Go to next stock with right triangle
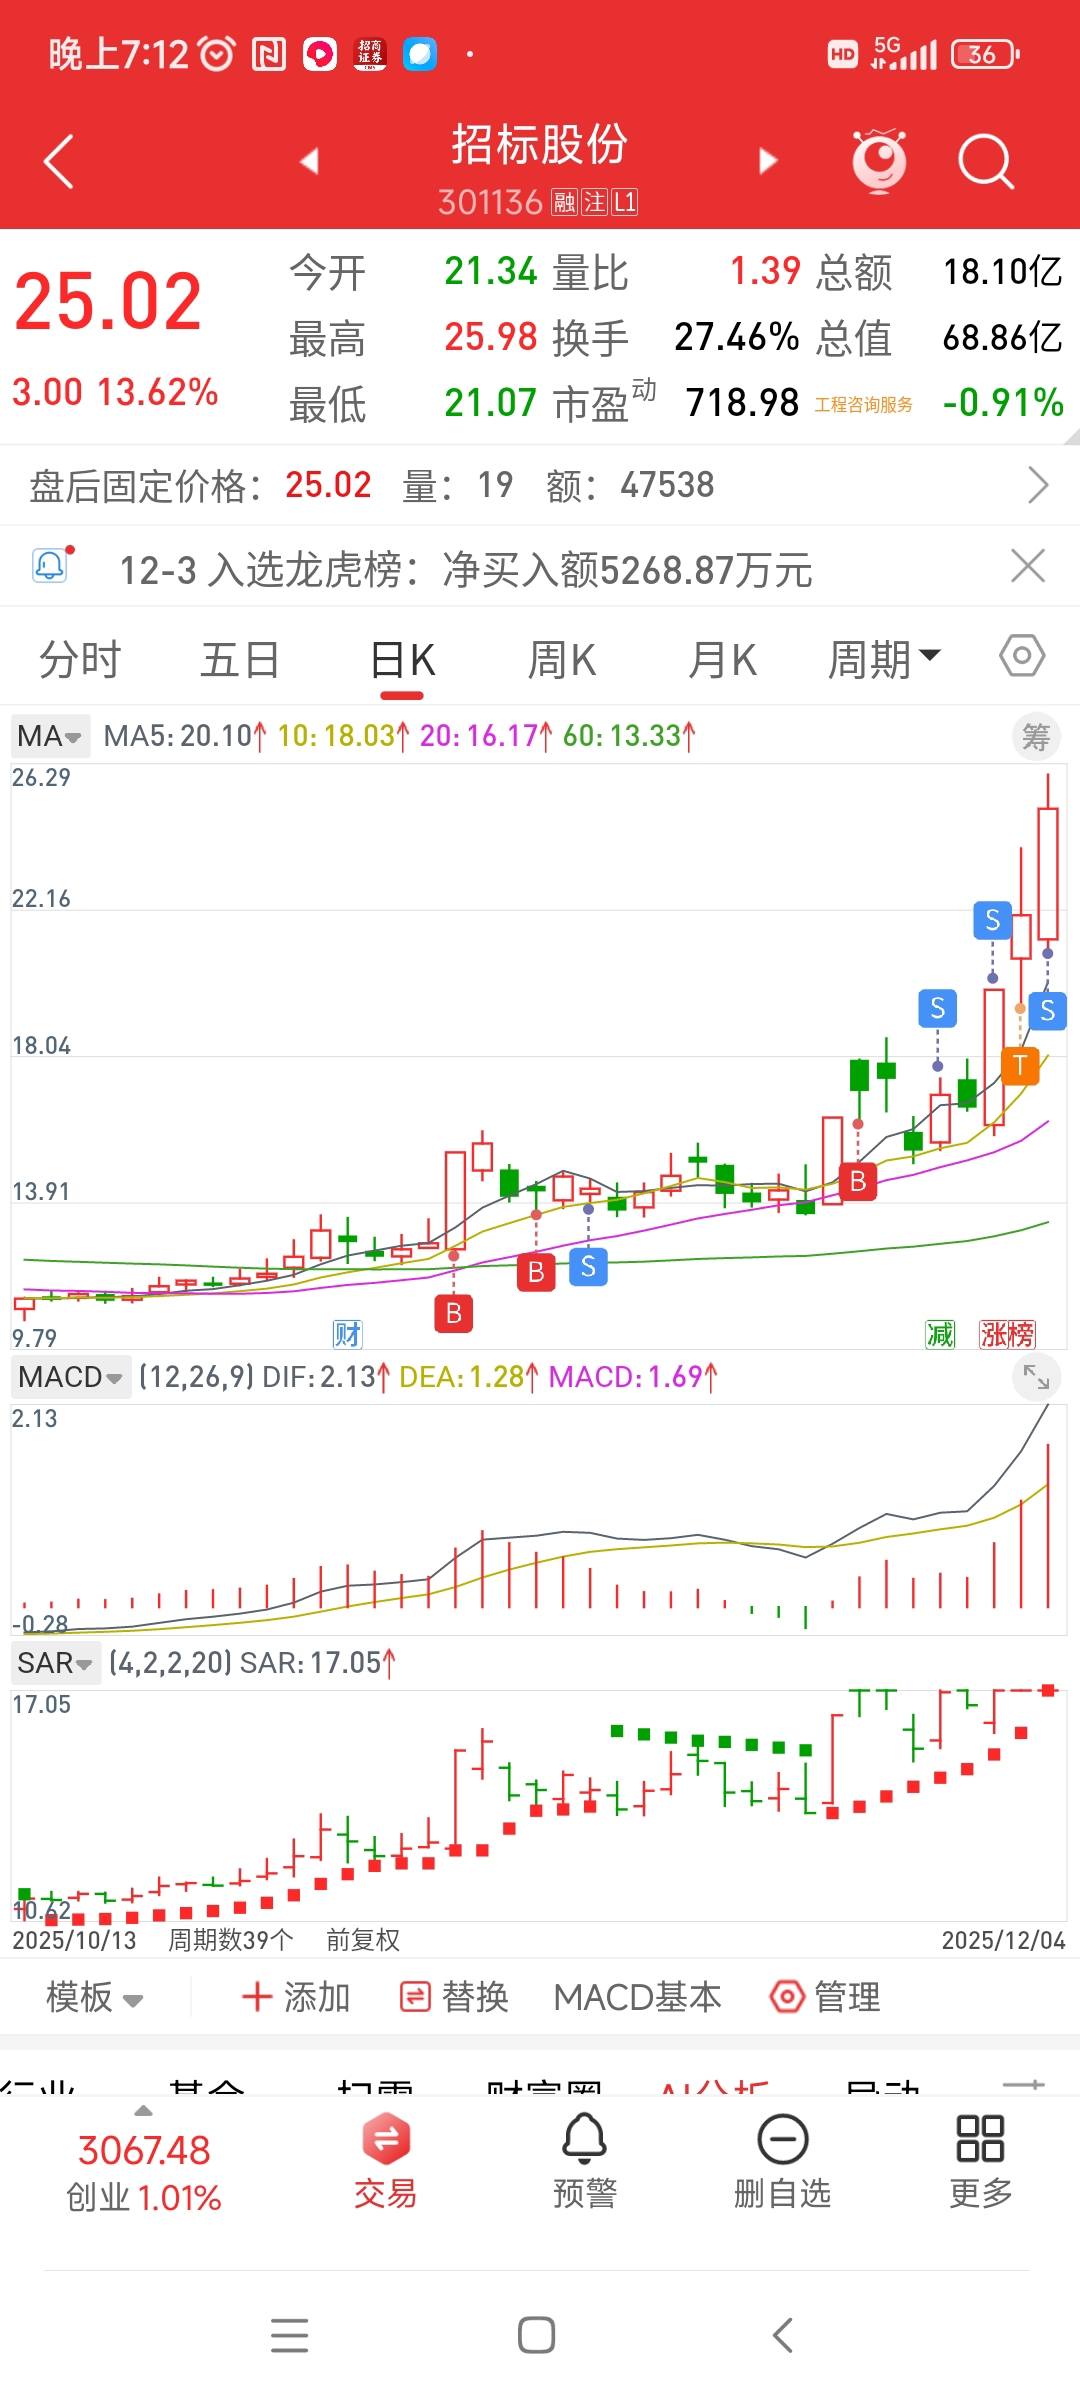The width and height of the screenshot is (1080, 2400). tap(768, 160)
